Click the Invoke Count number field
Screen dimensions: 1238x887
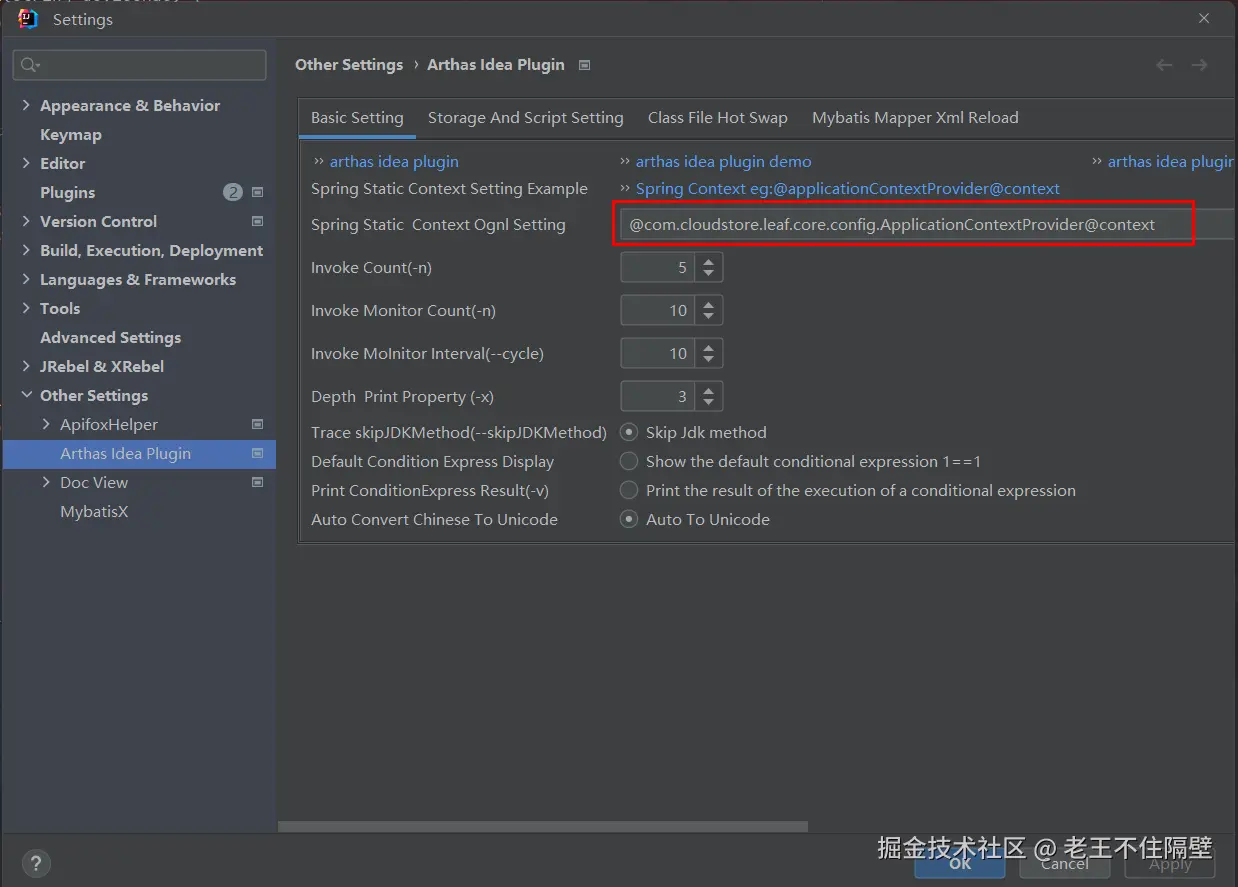point(658,268)
